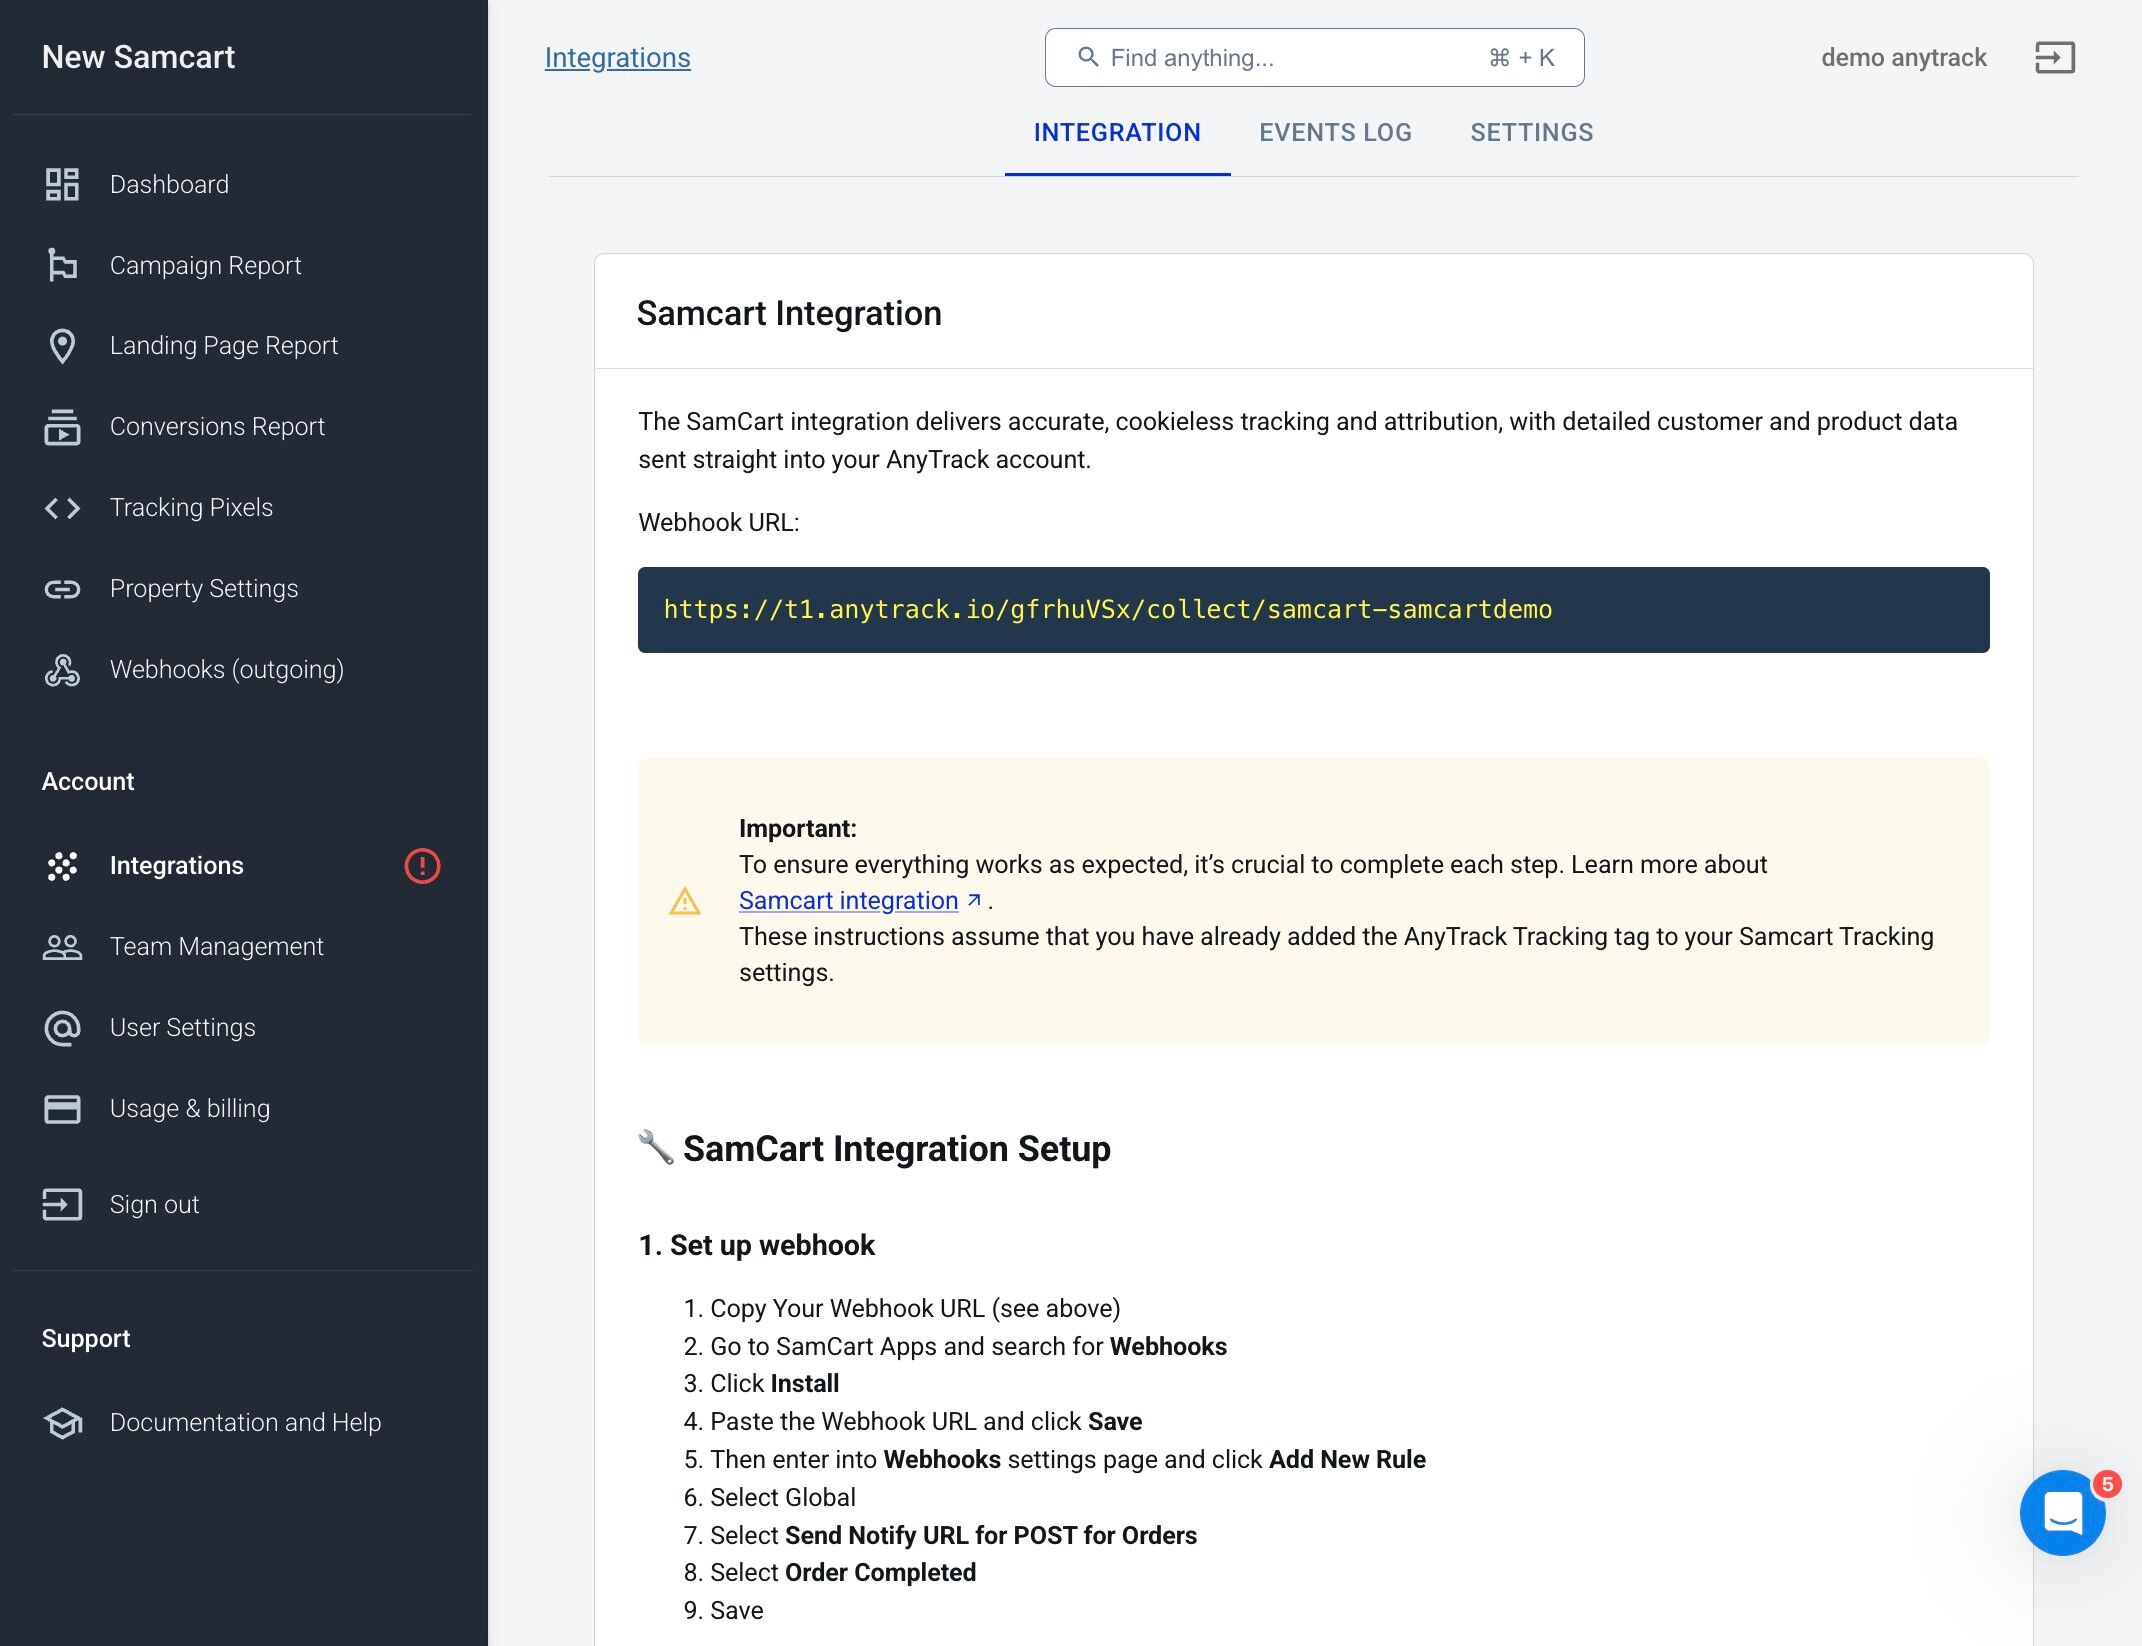Click the final '9. Save' step text
This screenshot has height=1646, width=2142.
click(x=723, y=1610)
